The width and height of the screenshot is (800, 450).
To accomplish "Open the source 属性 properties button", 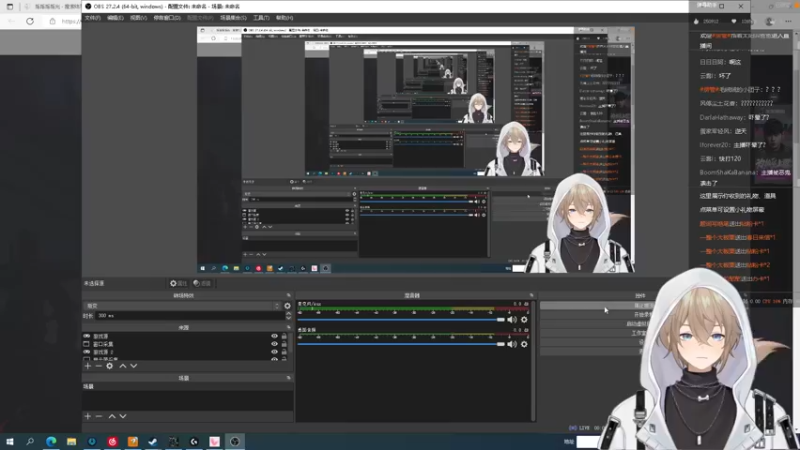I will click(x=179, y=283).
